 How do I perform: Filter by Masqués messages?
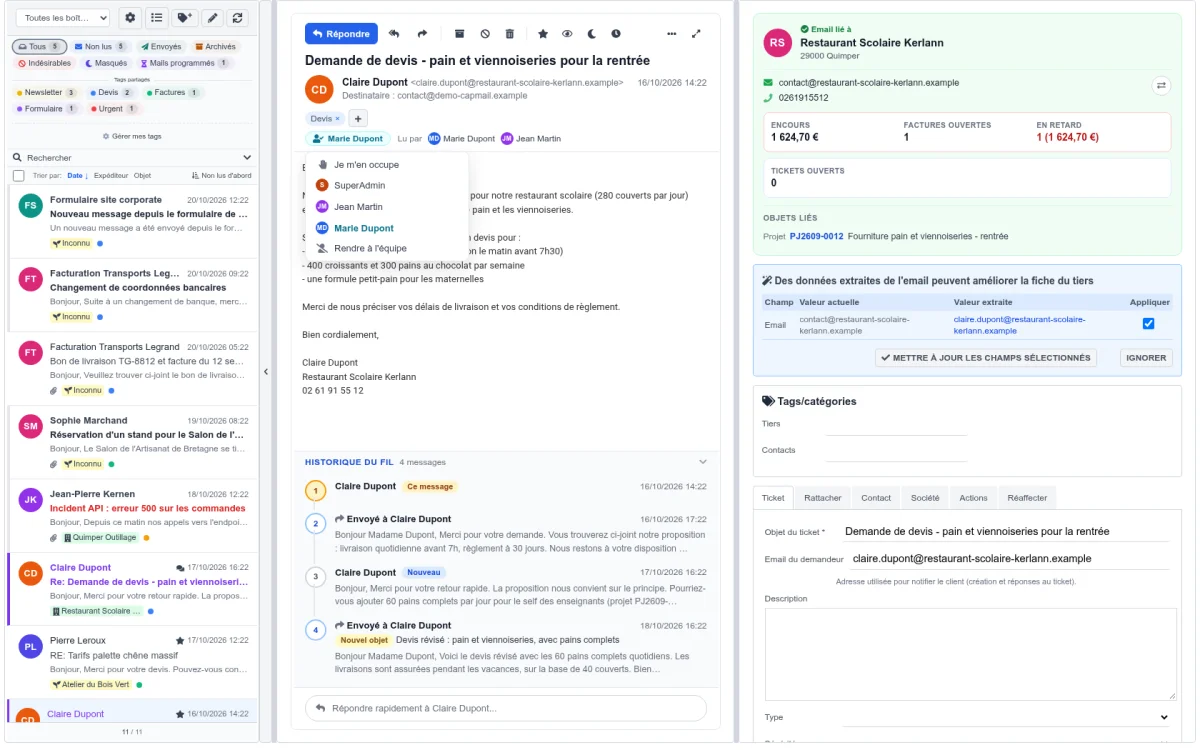(x=106, y=63)
